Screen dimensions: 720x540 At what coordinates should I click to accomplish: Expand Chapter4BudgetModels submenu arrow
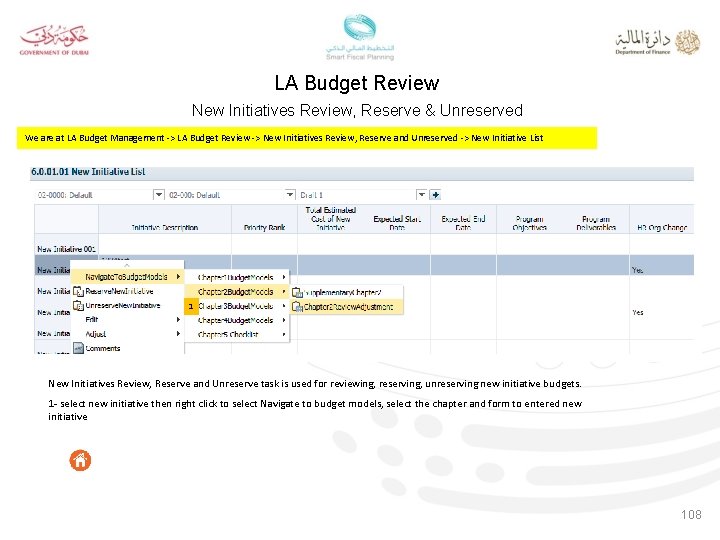click(284, 320)
